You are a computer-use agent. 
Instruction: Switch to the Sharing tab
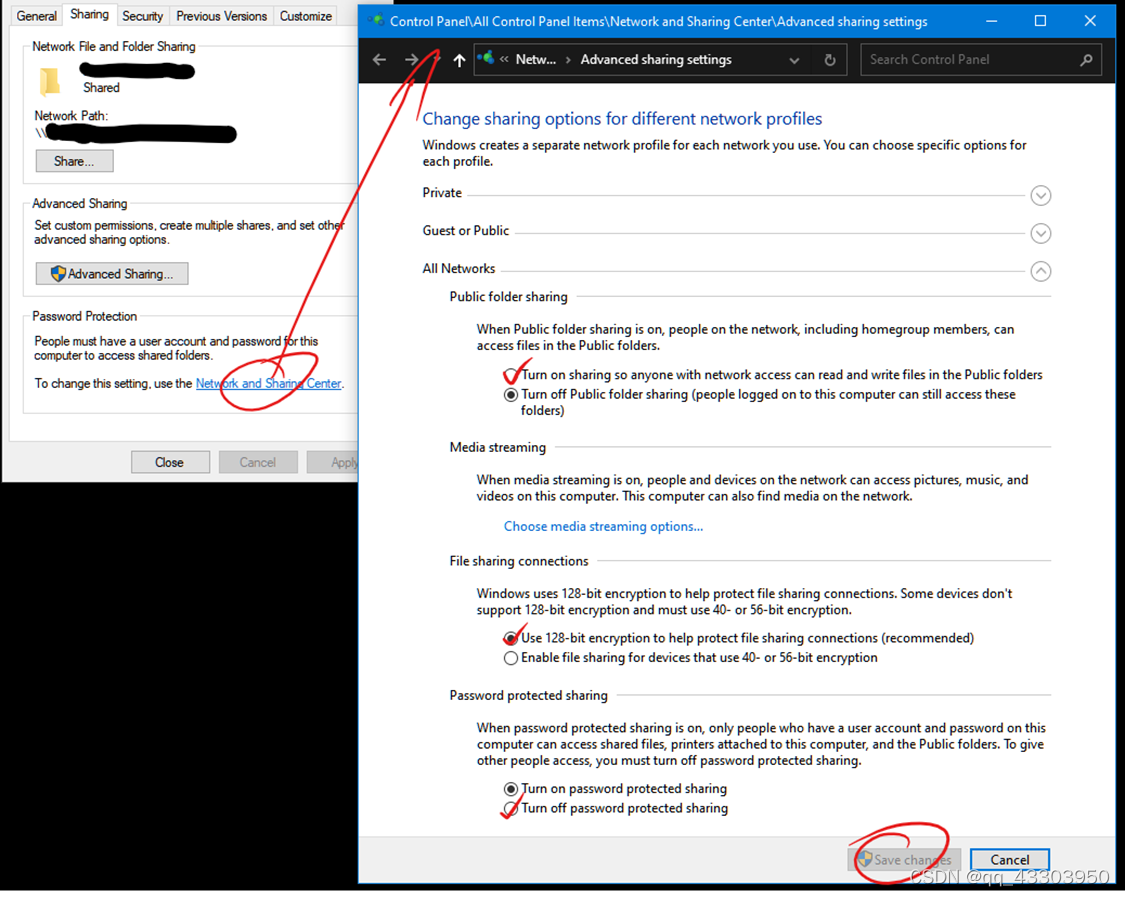[x=90, y=14]
